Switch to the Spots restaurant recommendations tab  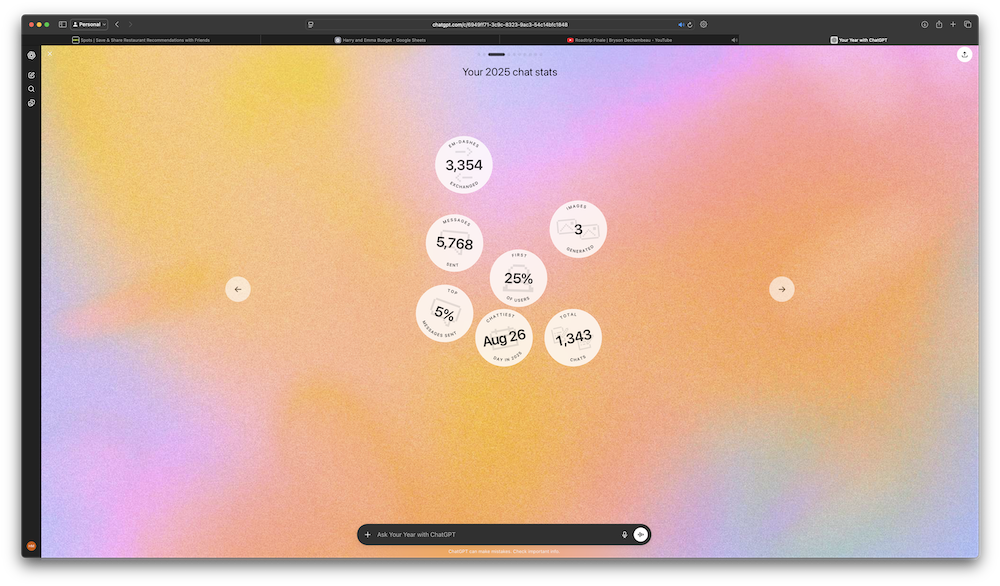click(140, 40)
